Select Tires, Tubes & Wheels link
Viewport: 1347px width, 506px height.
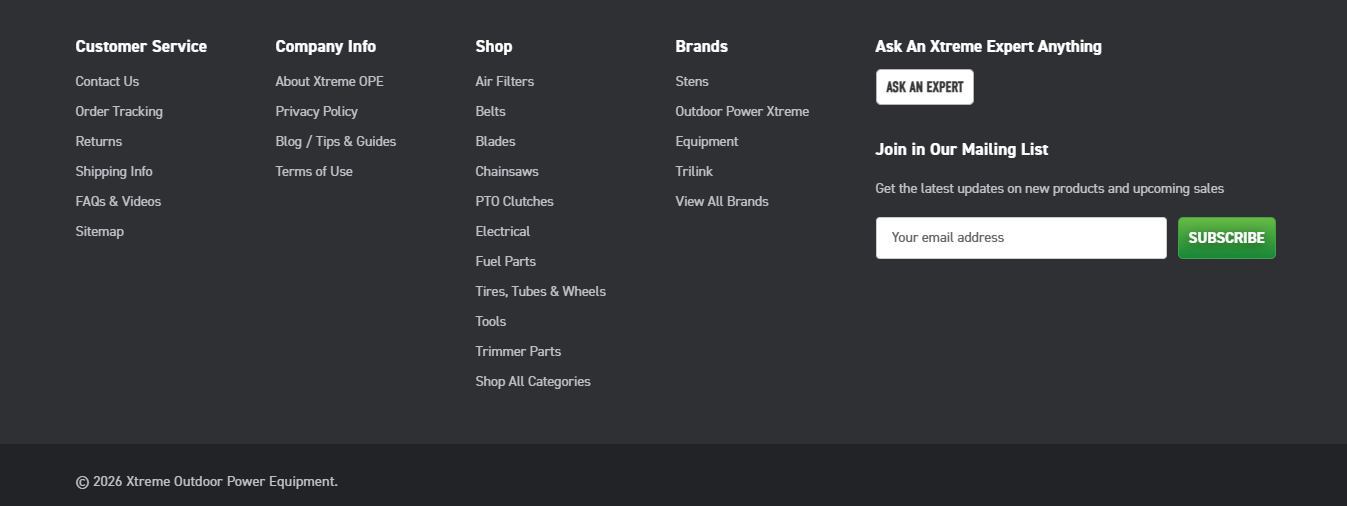point(540,292)
